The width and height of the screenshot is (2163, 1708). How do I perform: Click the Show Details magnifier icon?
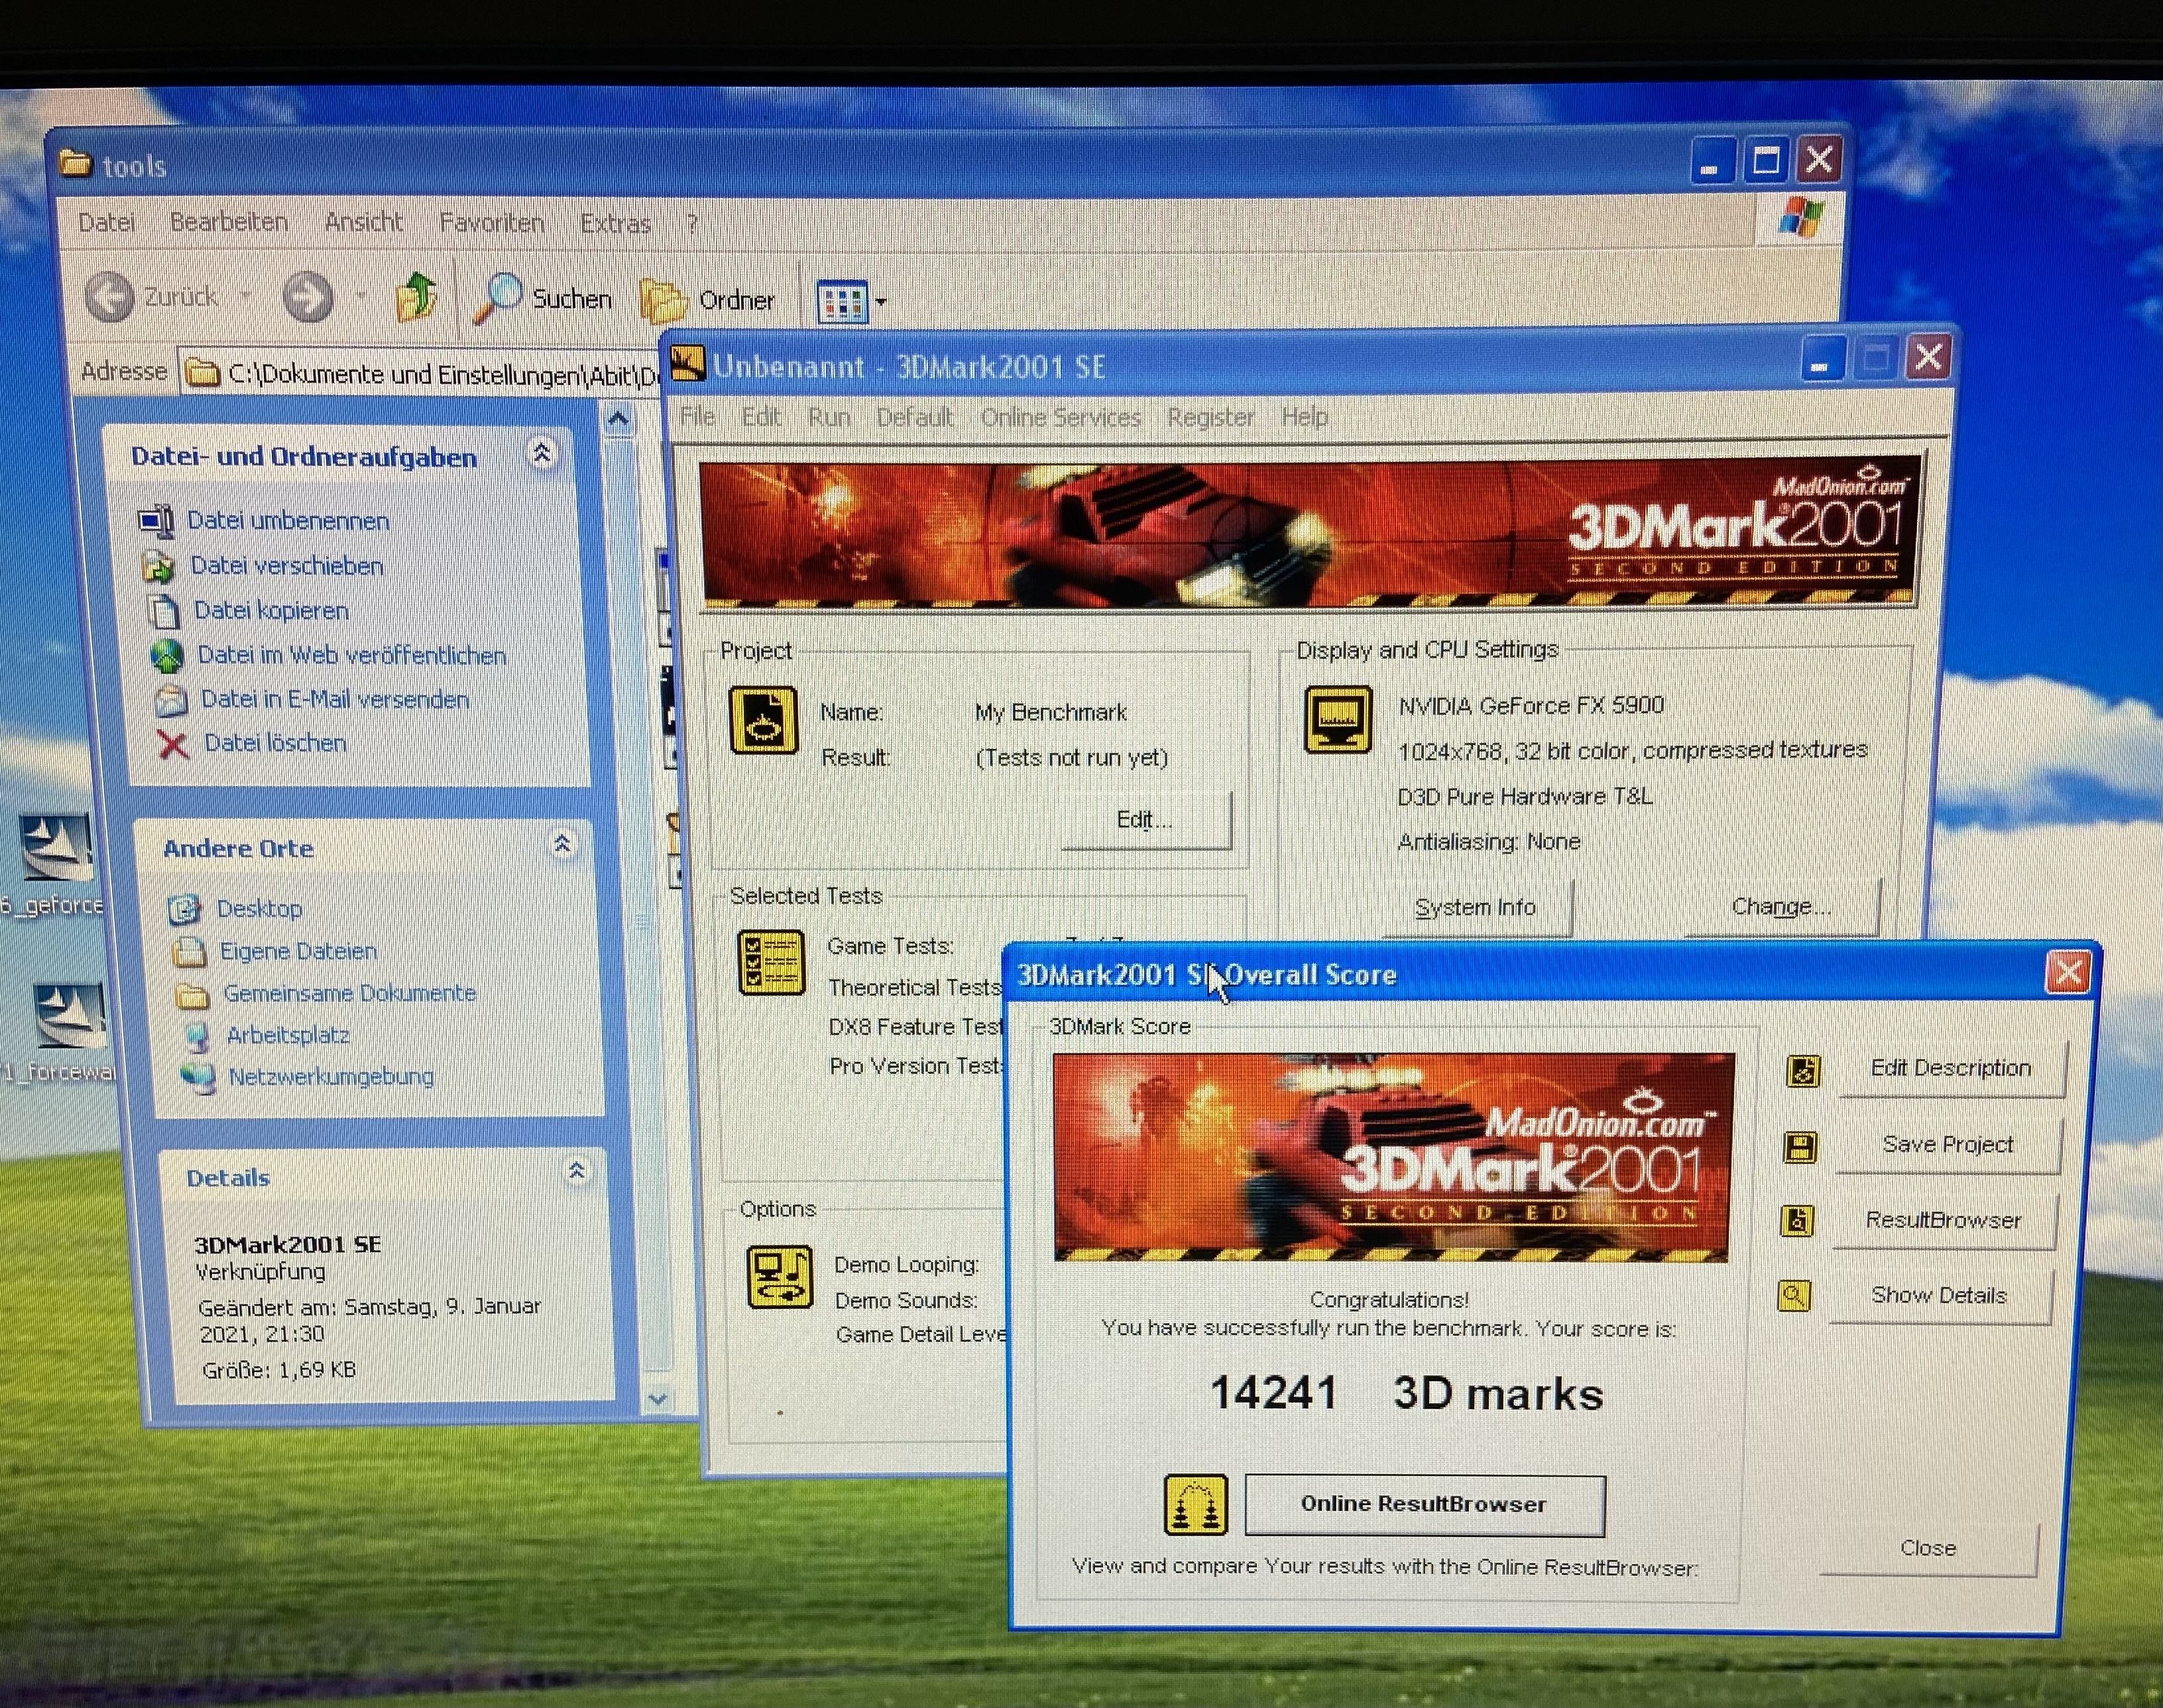coord(1795,1296)
